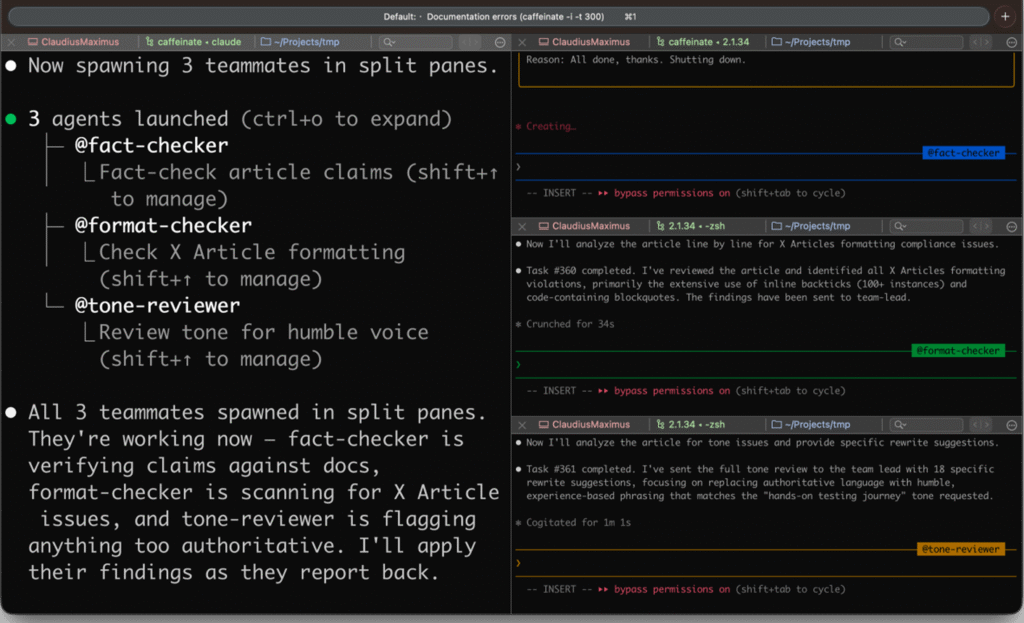Click the back arrow in the format-checker pane title bar
This screenshot has height=623, width=1024.
click(x=977, y=226)
